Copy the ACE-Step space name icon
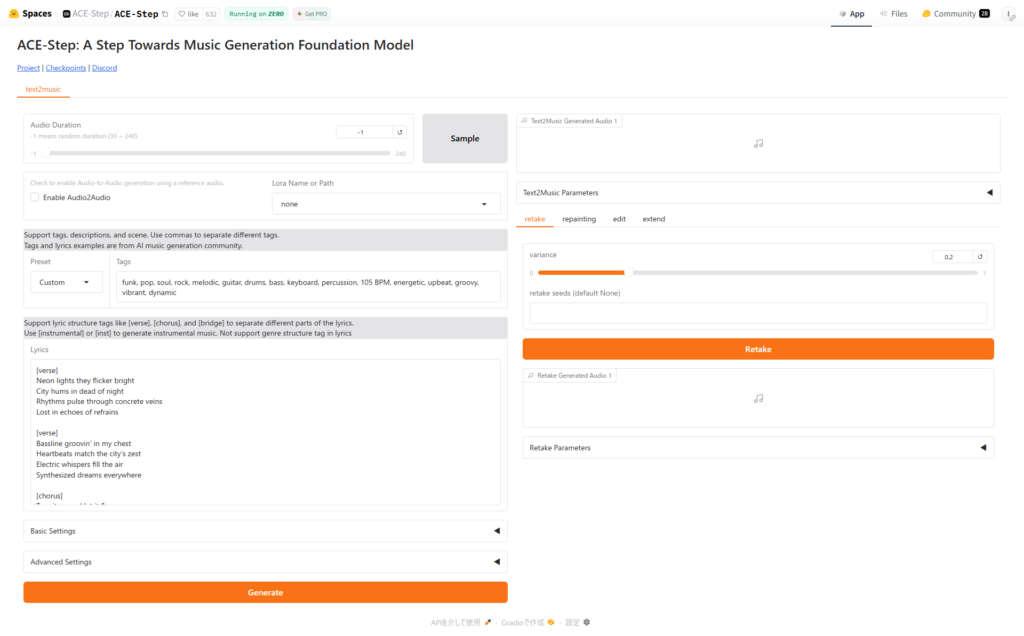This screenshot has width=1024, height=636. point(165,14)
